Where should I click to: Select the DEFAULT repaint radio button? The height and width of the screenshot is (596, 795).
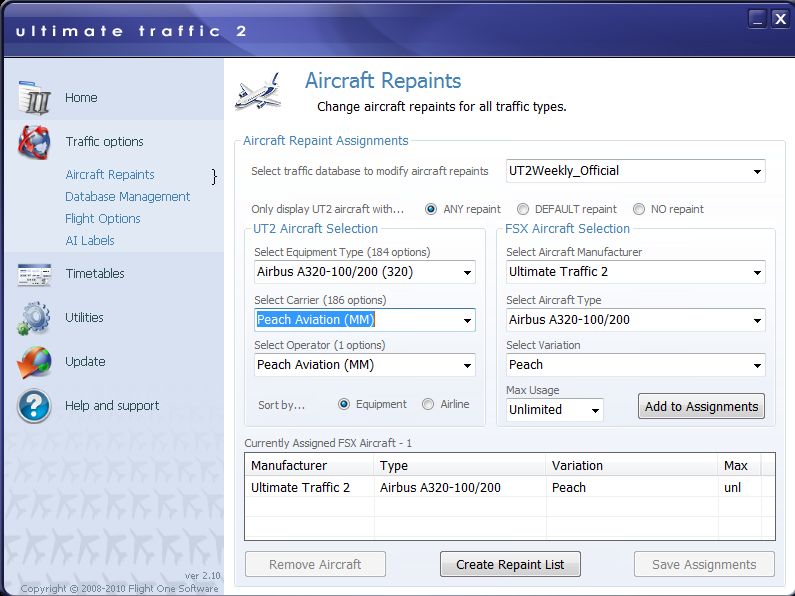point(523,209)
